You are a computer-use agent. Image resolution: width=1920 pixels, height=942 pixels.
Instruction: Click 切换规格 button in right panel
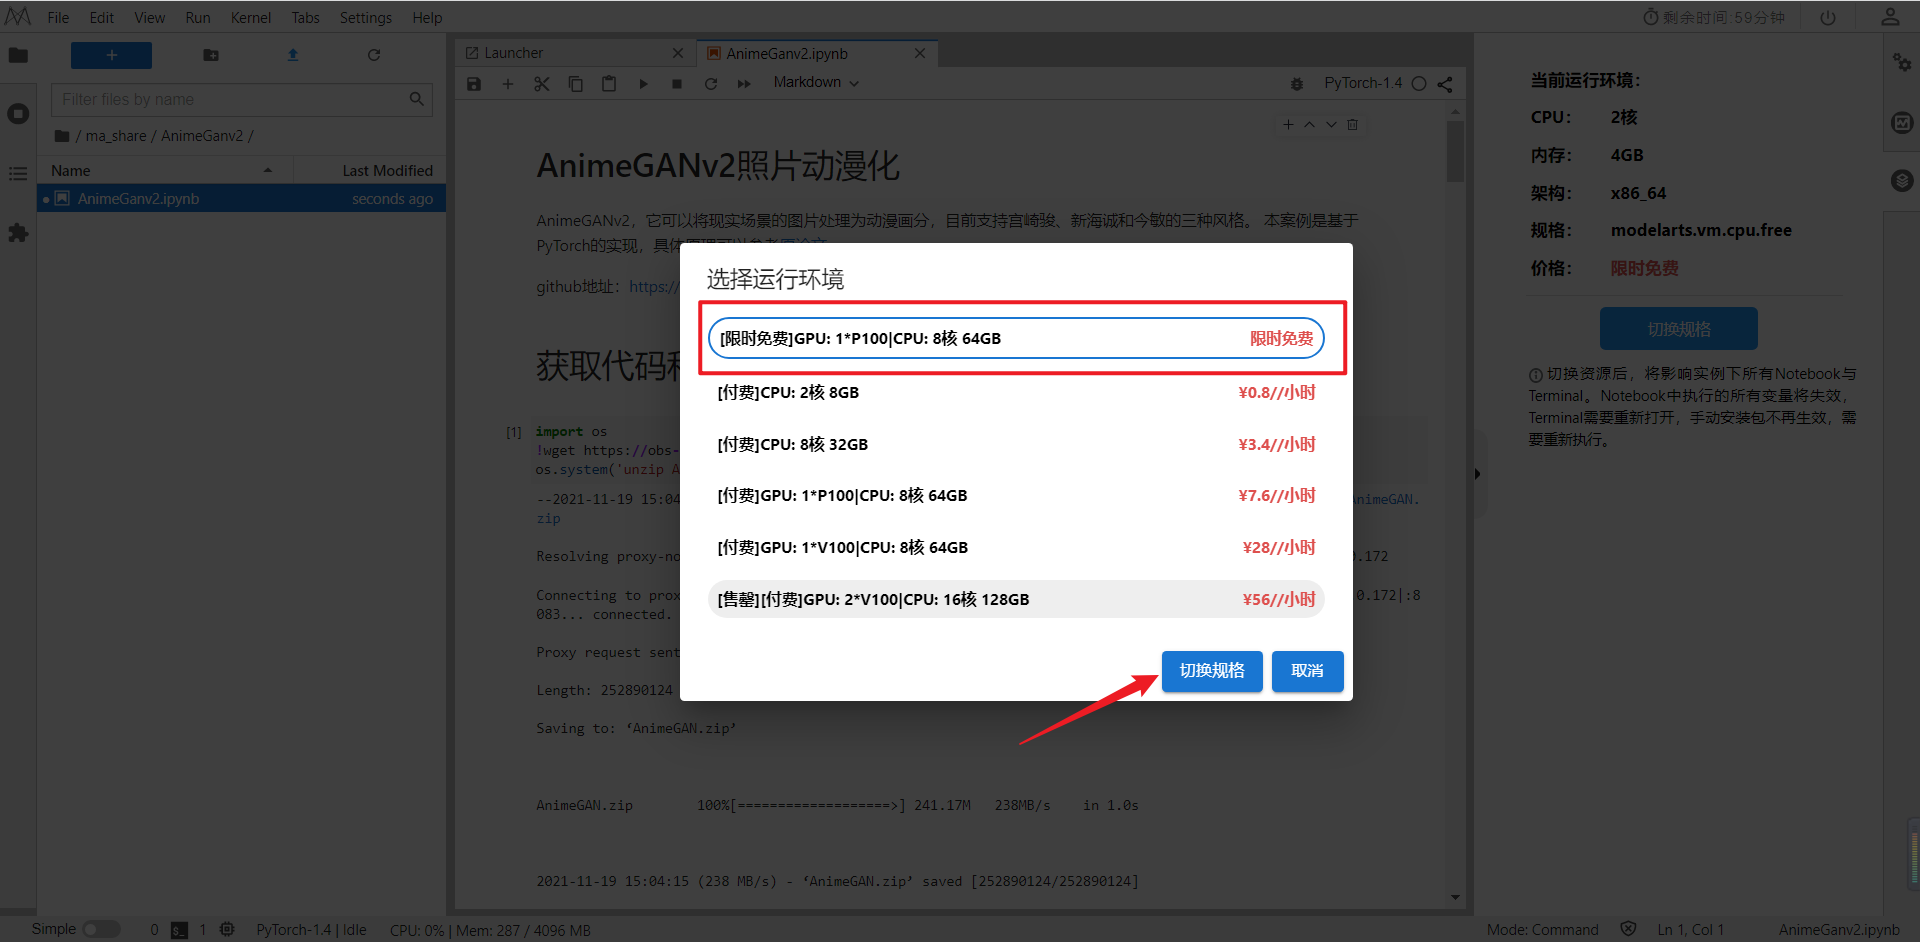pos(1679,329)
